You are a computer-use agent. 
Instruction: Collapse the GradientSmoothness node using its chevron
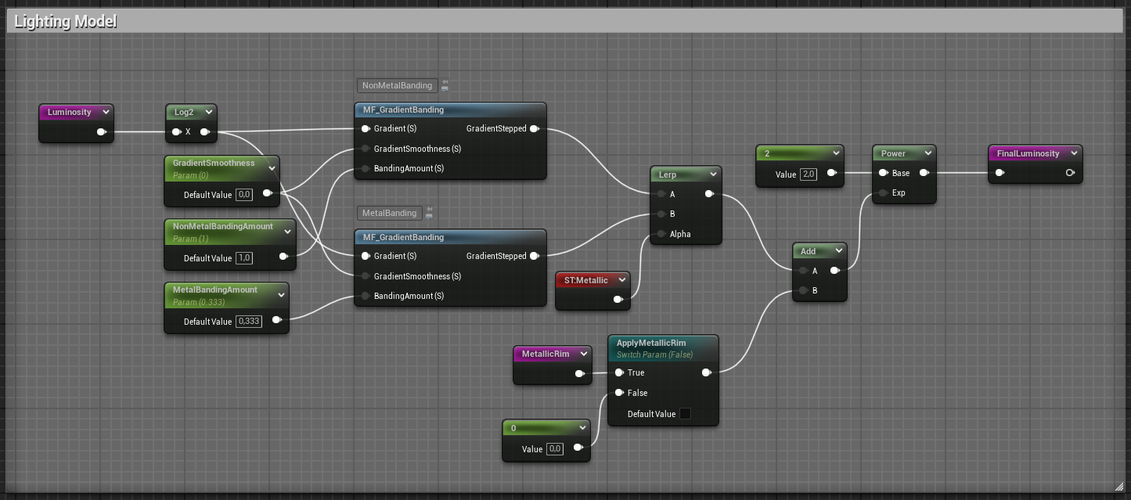coord(271,168)
